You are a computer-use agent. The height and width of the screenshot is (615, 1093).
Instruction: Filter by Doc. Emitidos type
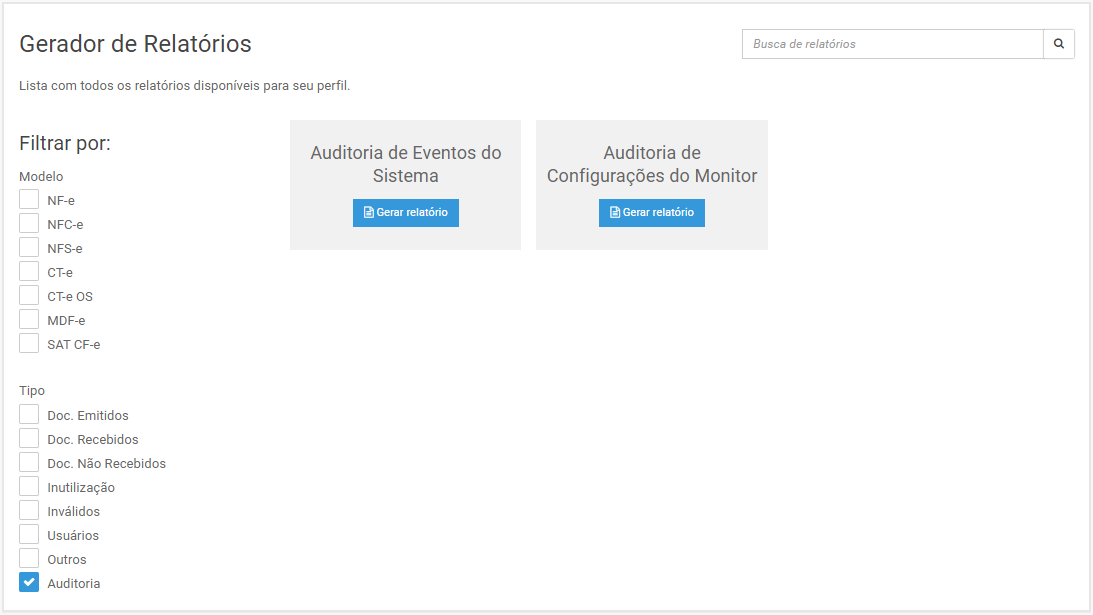tap(29, 415)
